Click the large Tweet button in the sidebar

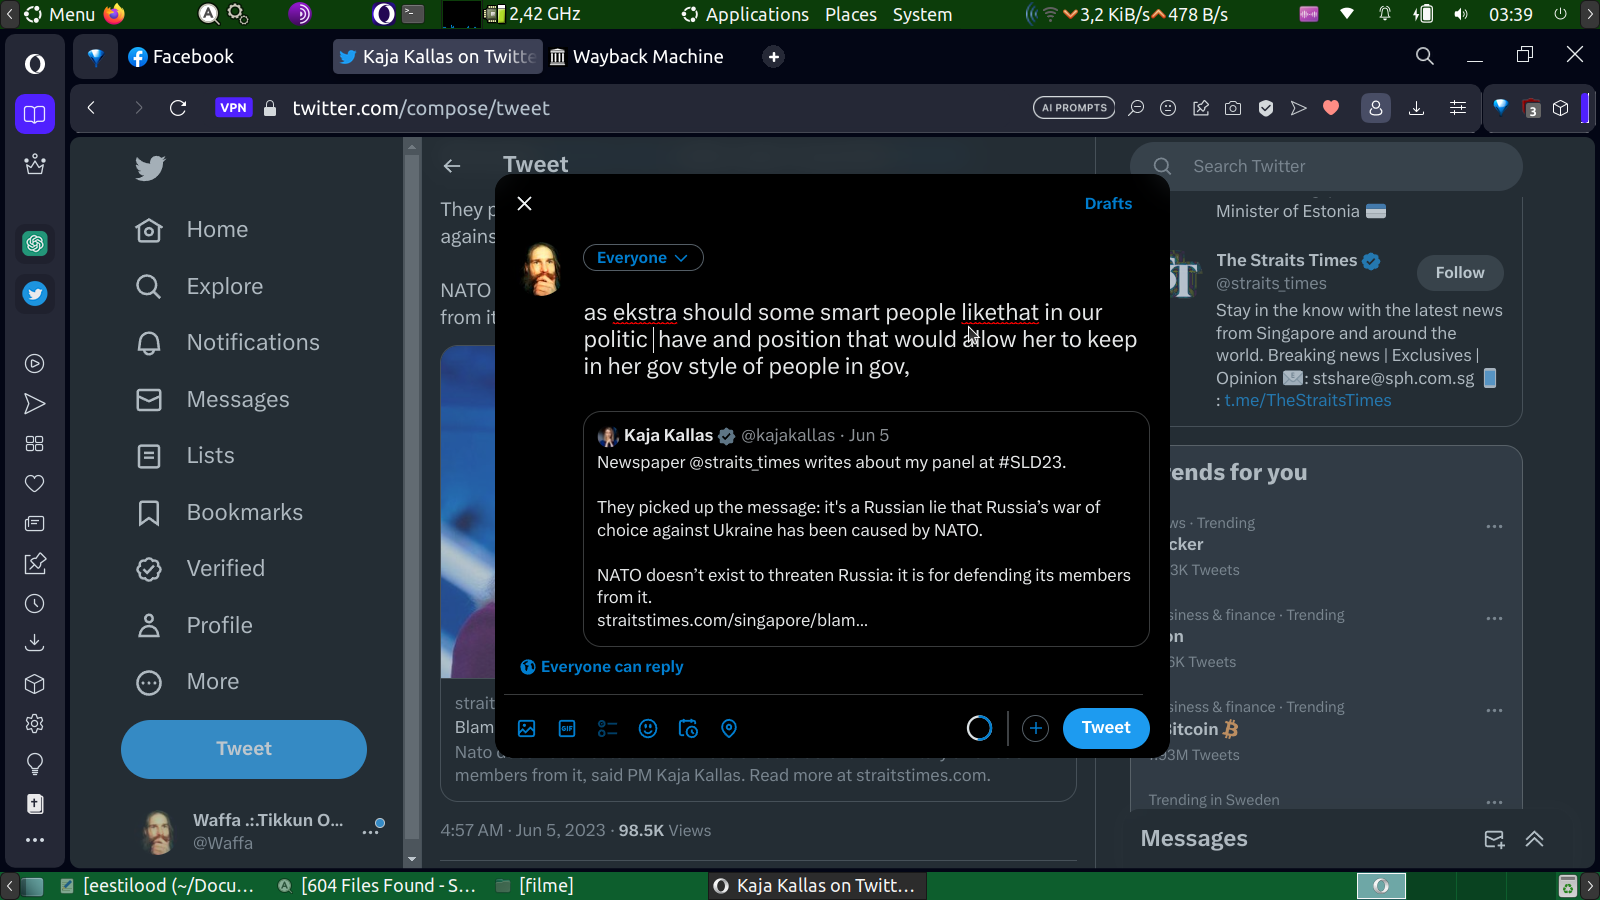pos(244,749)
